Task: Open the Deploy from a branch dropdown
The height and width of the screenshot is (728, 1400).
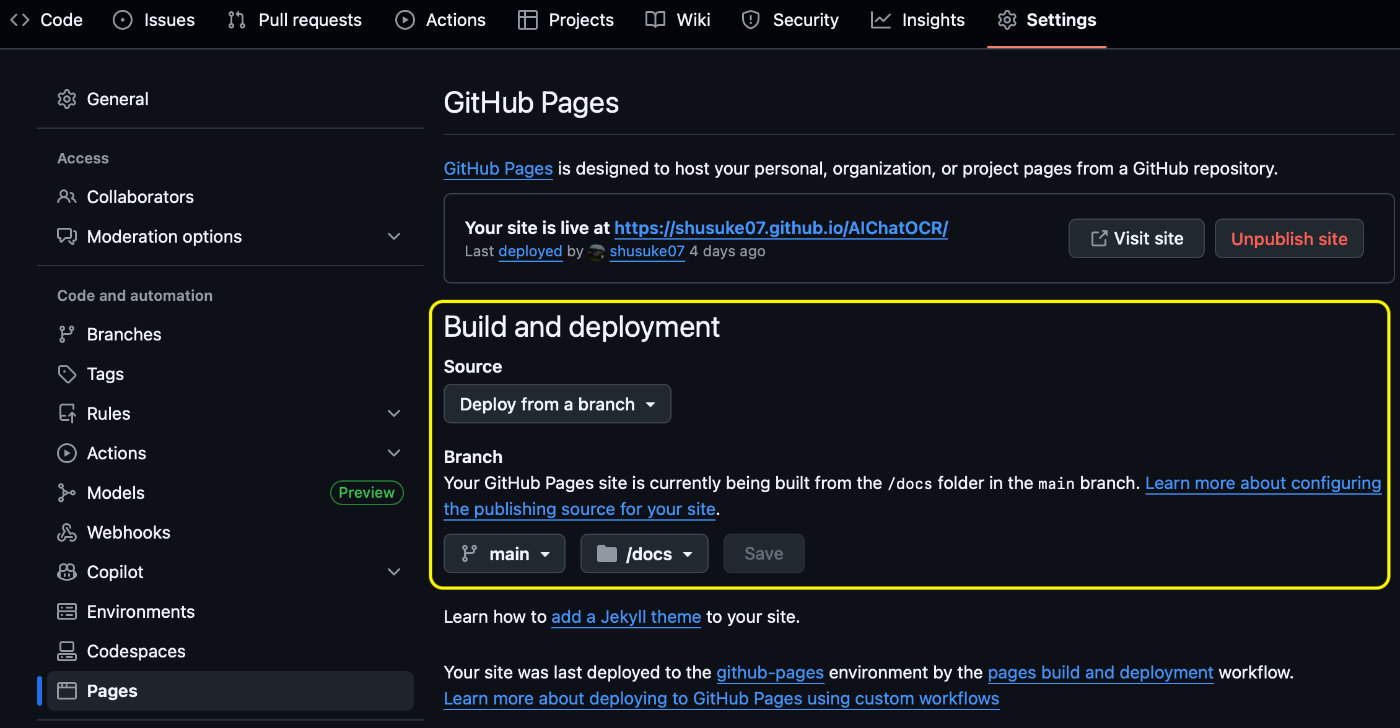Action: click(x=557, y=404)
